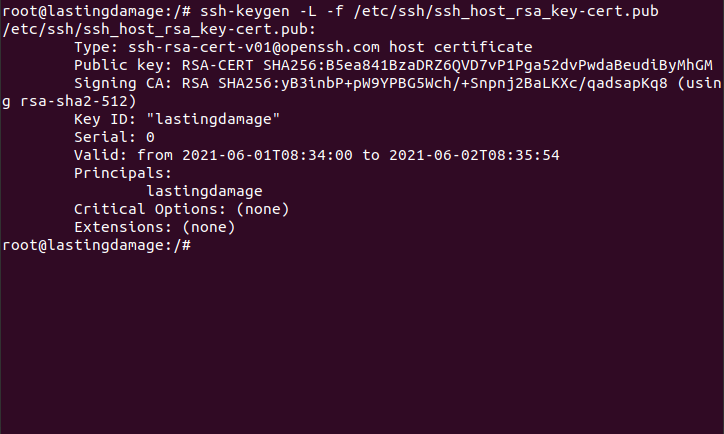Click the Key ID "lastingdamage" value
This screenshot has width=724, height=434.
[x=213, y=119]
